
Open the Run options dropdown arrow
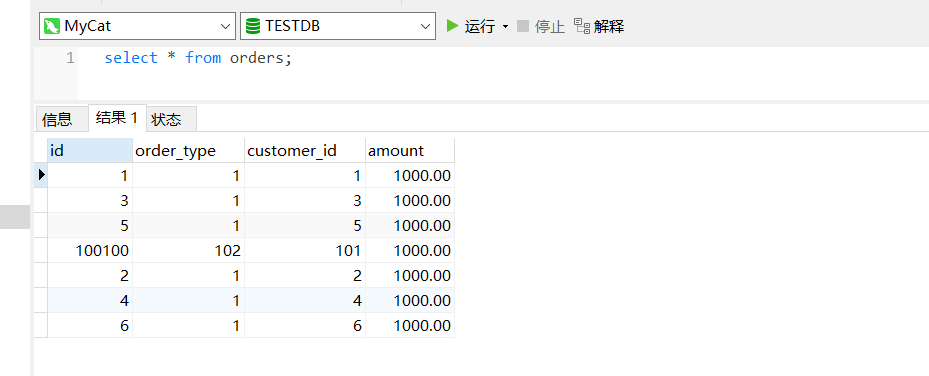[x=505, y=27]
